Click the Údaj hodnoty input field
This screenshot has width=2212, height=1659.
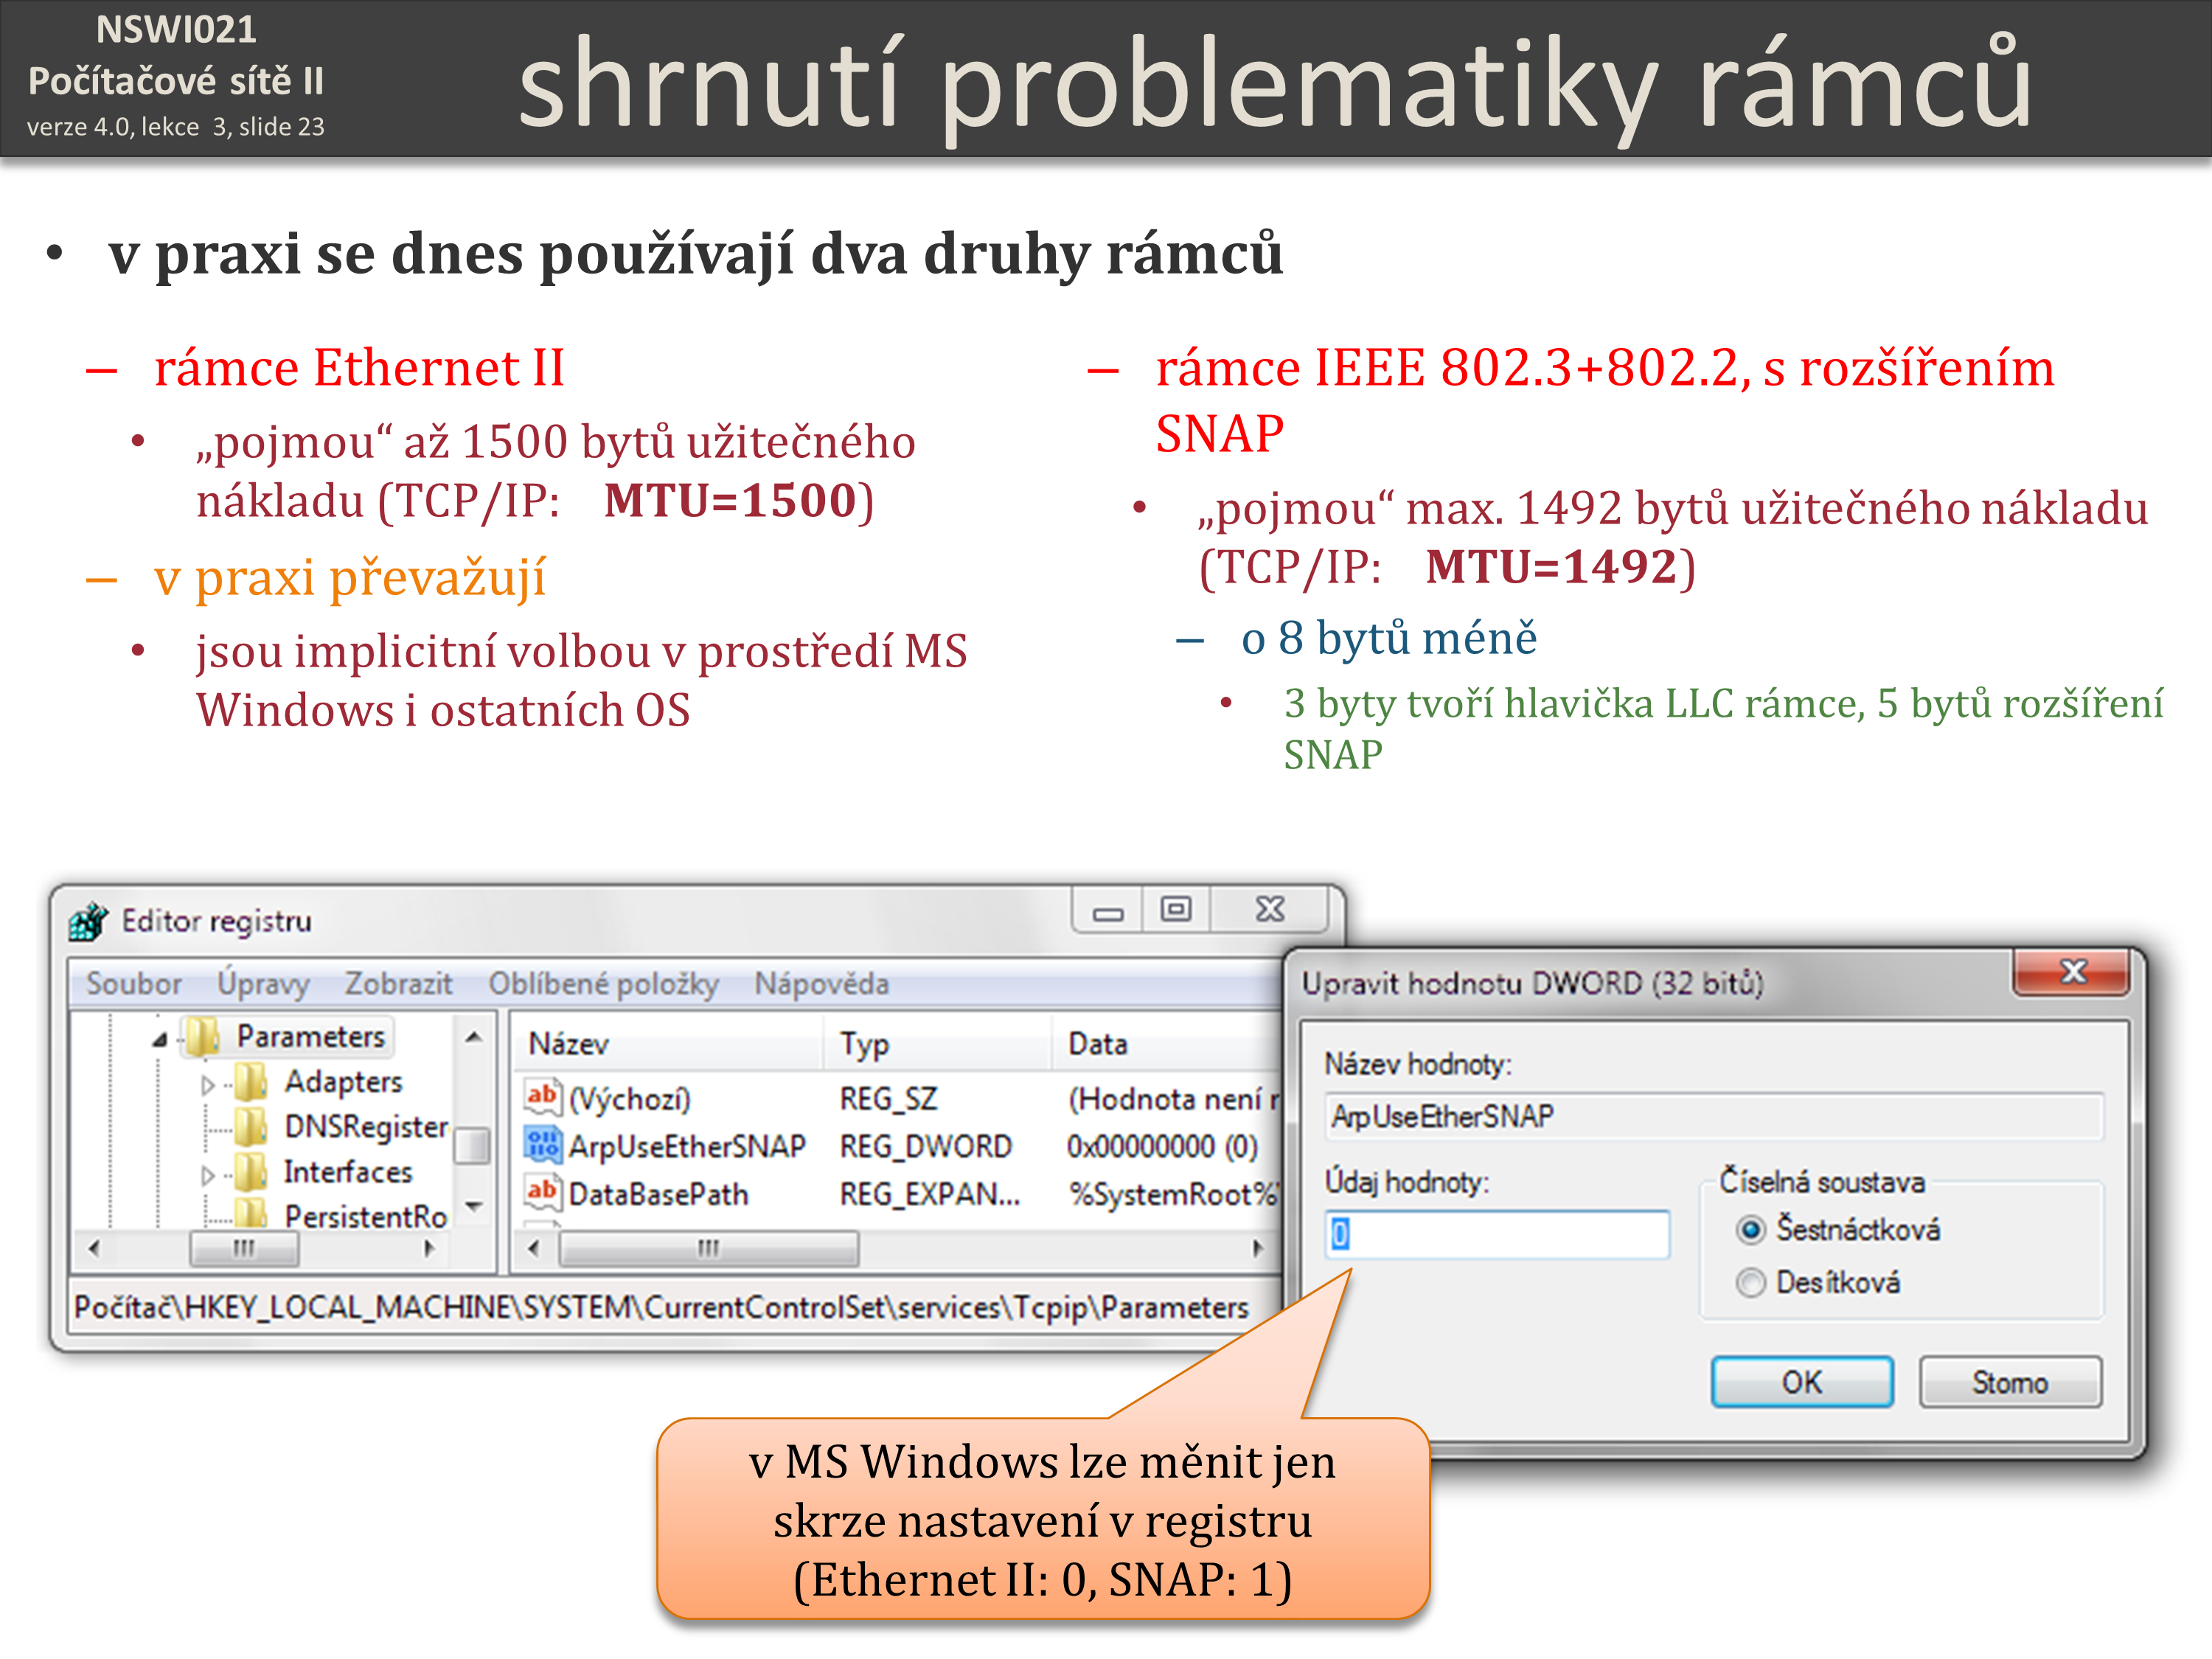(1497, 1234)
